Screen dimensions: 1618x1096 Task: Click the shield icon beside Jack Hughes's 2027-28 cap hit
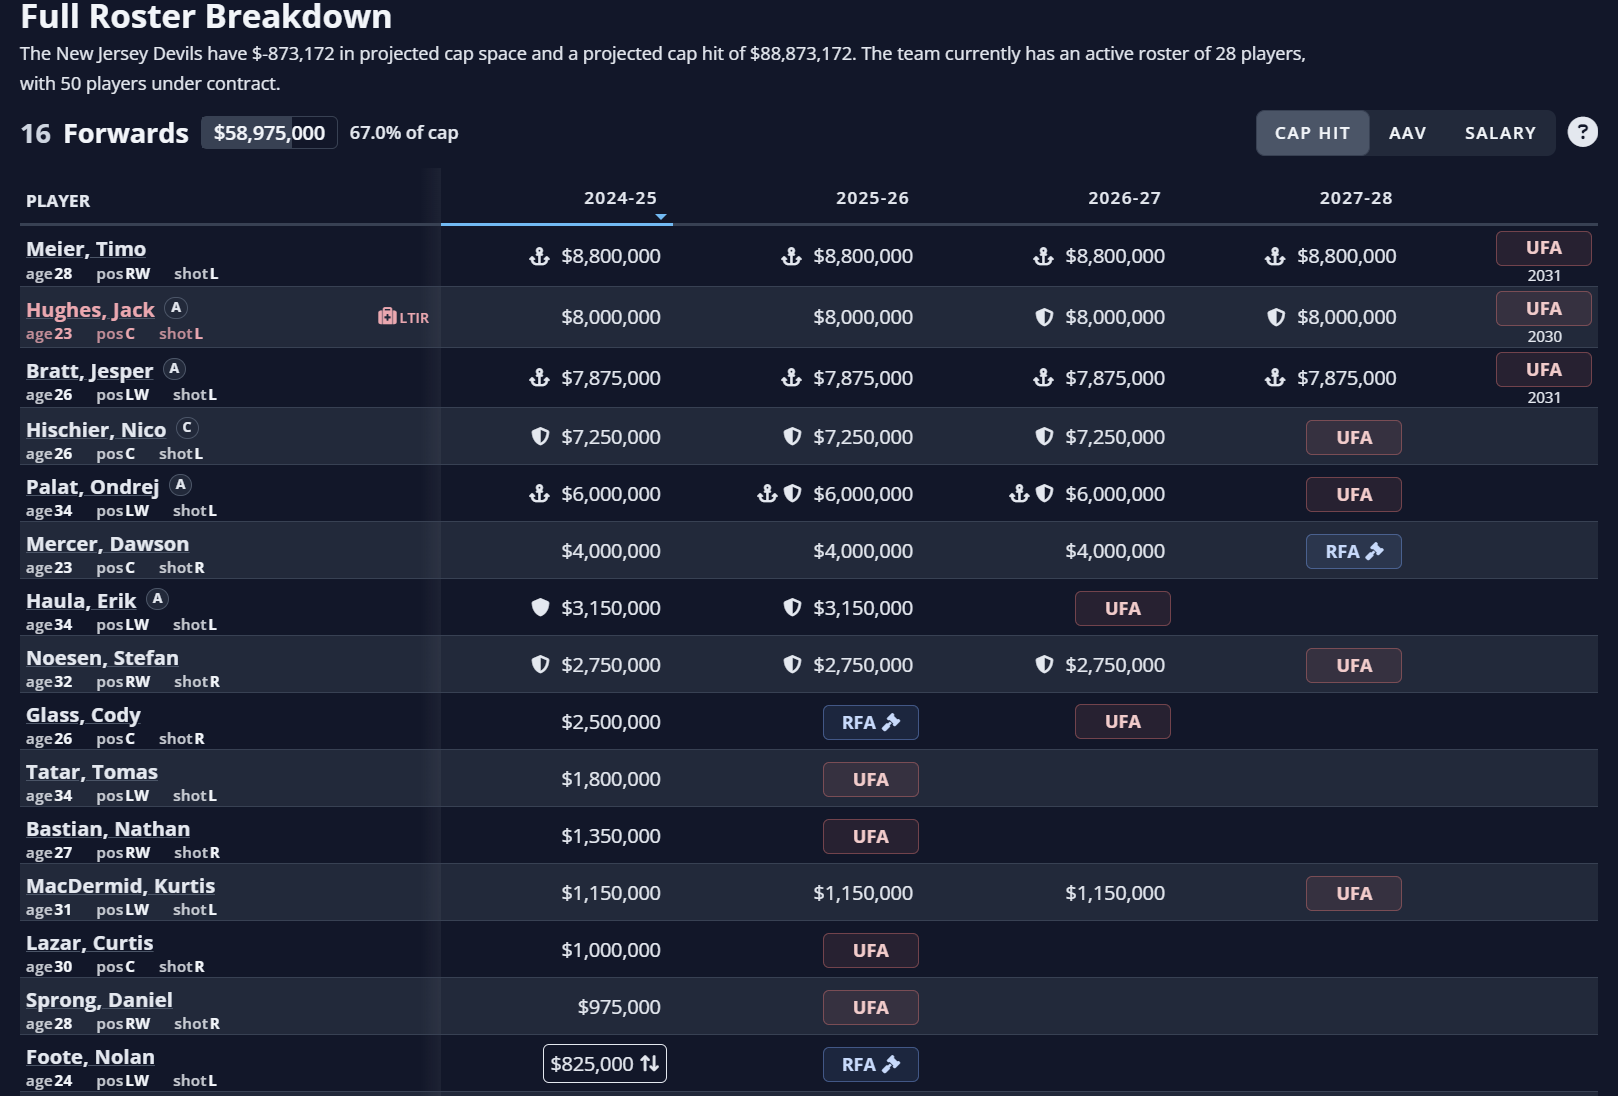click(x=1276, y=317)
